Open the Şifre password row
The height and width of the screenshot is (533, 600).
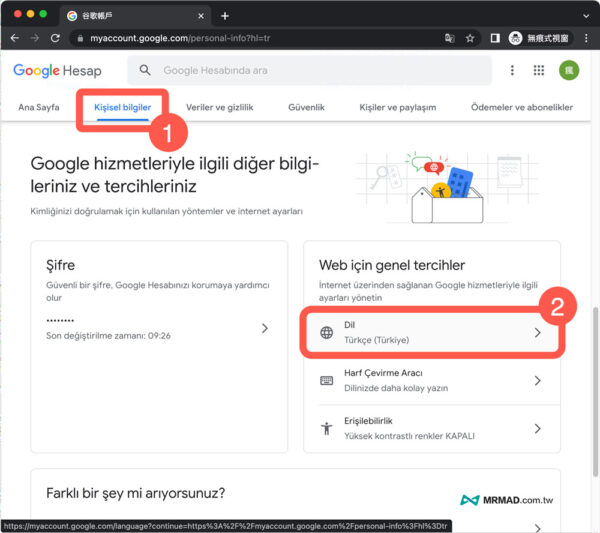(x=159, y=328)
